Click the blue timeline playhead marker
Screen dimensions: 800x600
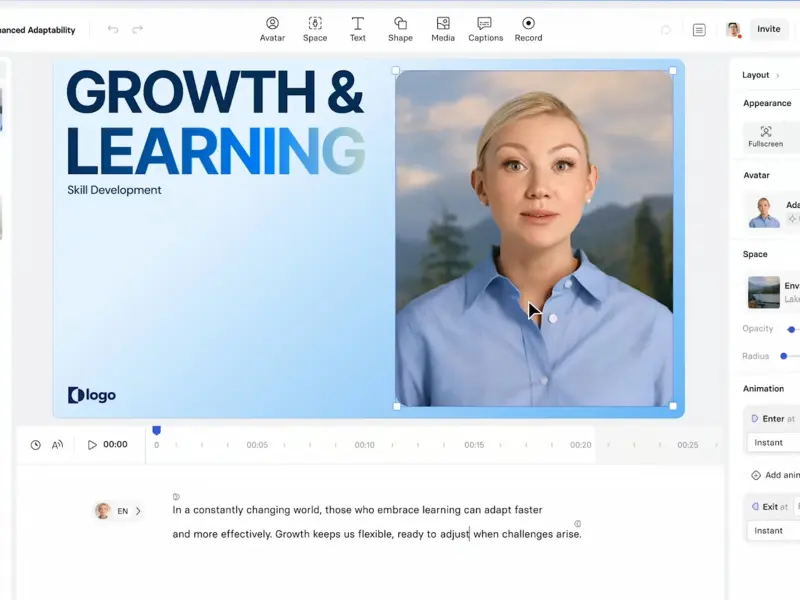(x=157, y=431)
